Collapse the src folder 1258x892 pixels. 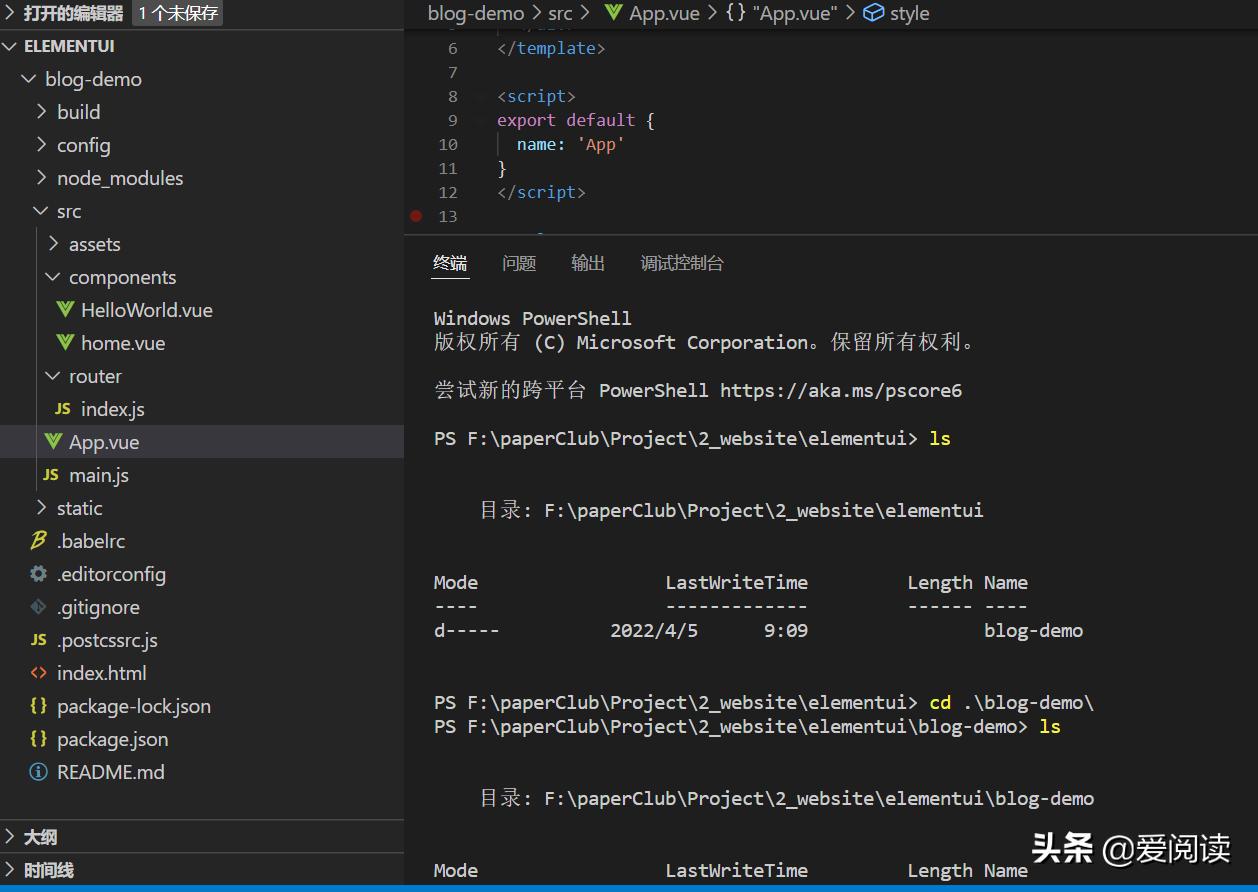41,211
